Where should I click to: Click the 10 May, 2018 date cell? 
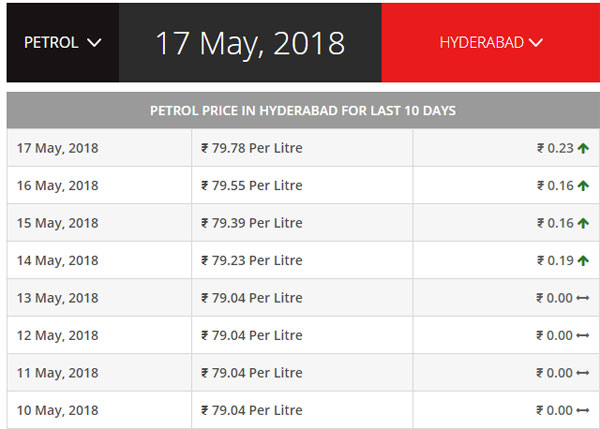[x=99, y=410]
